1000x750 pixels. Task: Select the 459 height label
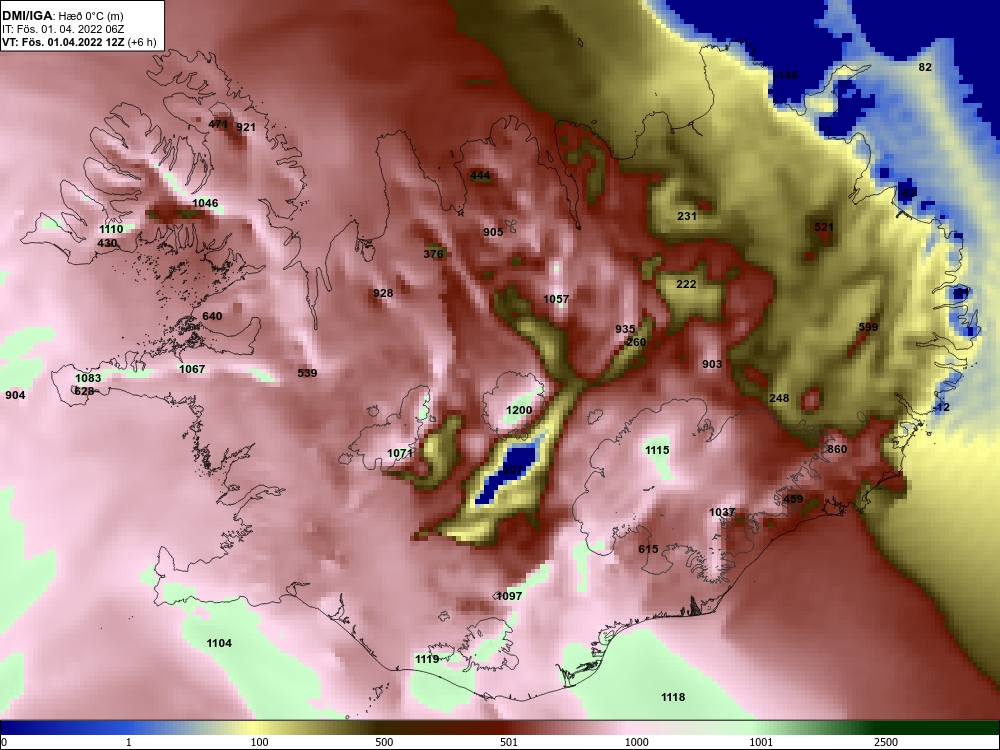(793, 499)
